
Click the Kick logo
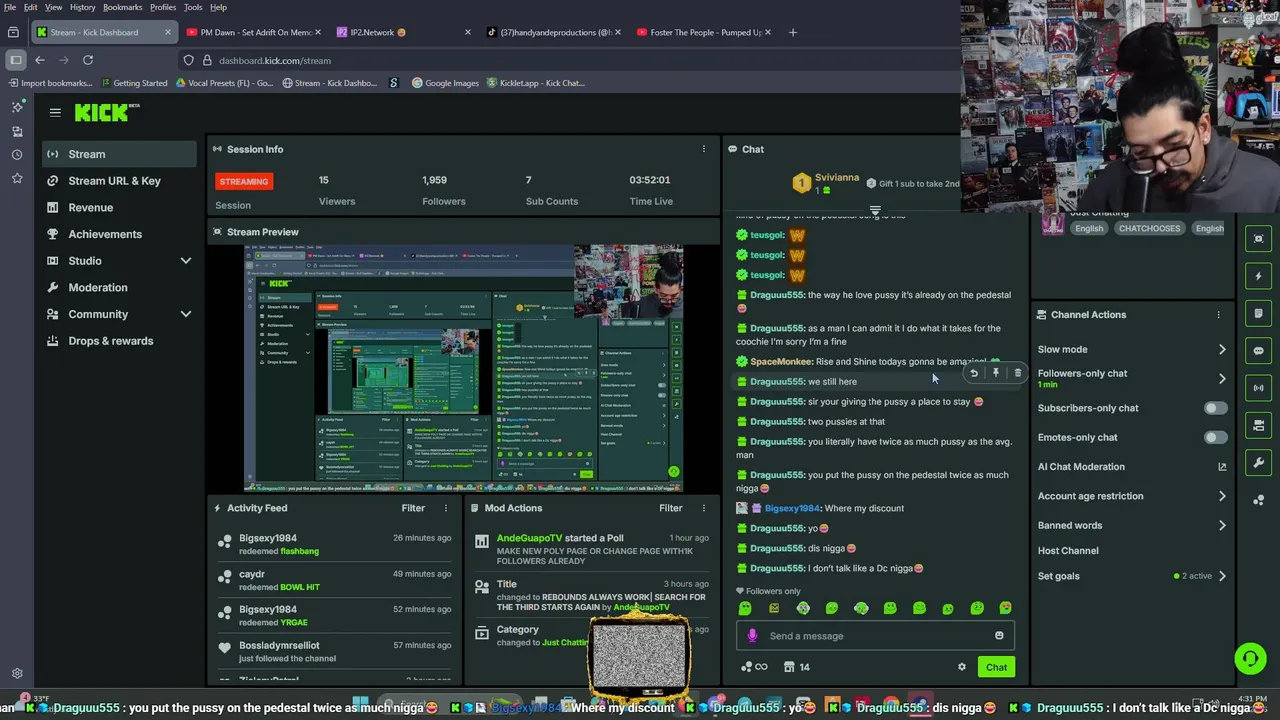click(x=106, y=113)
